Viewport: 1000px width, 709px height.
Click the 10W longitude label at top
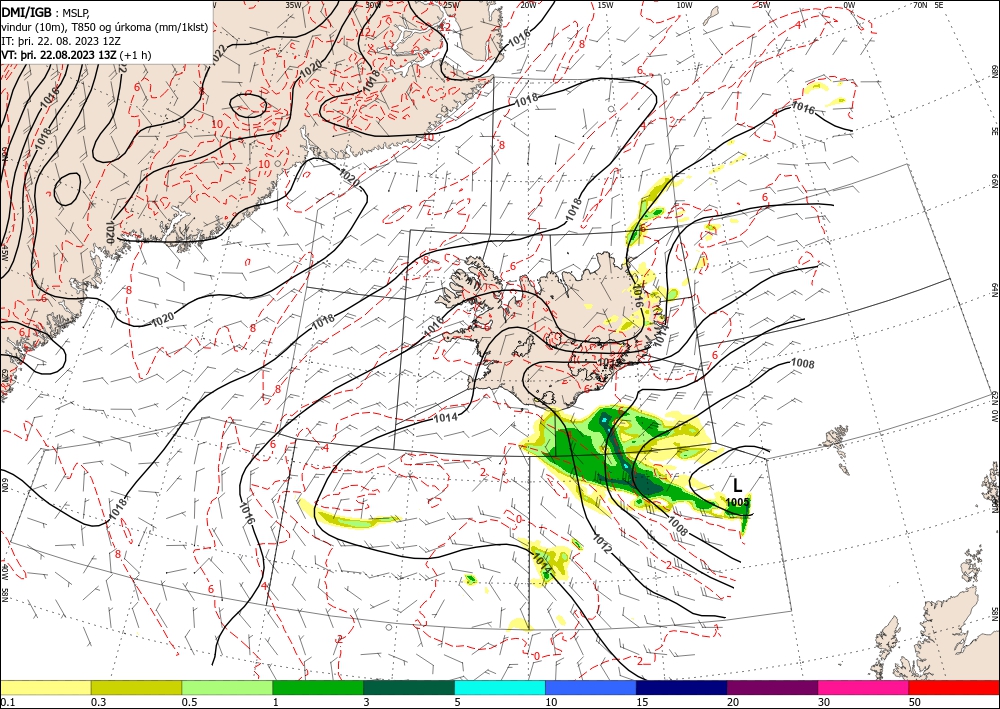[684, 4]
